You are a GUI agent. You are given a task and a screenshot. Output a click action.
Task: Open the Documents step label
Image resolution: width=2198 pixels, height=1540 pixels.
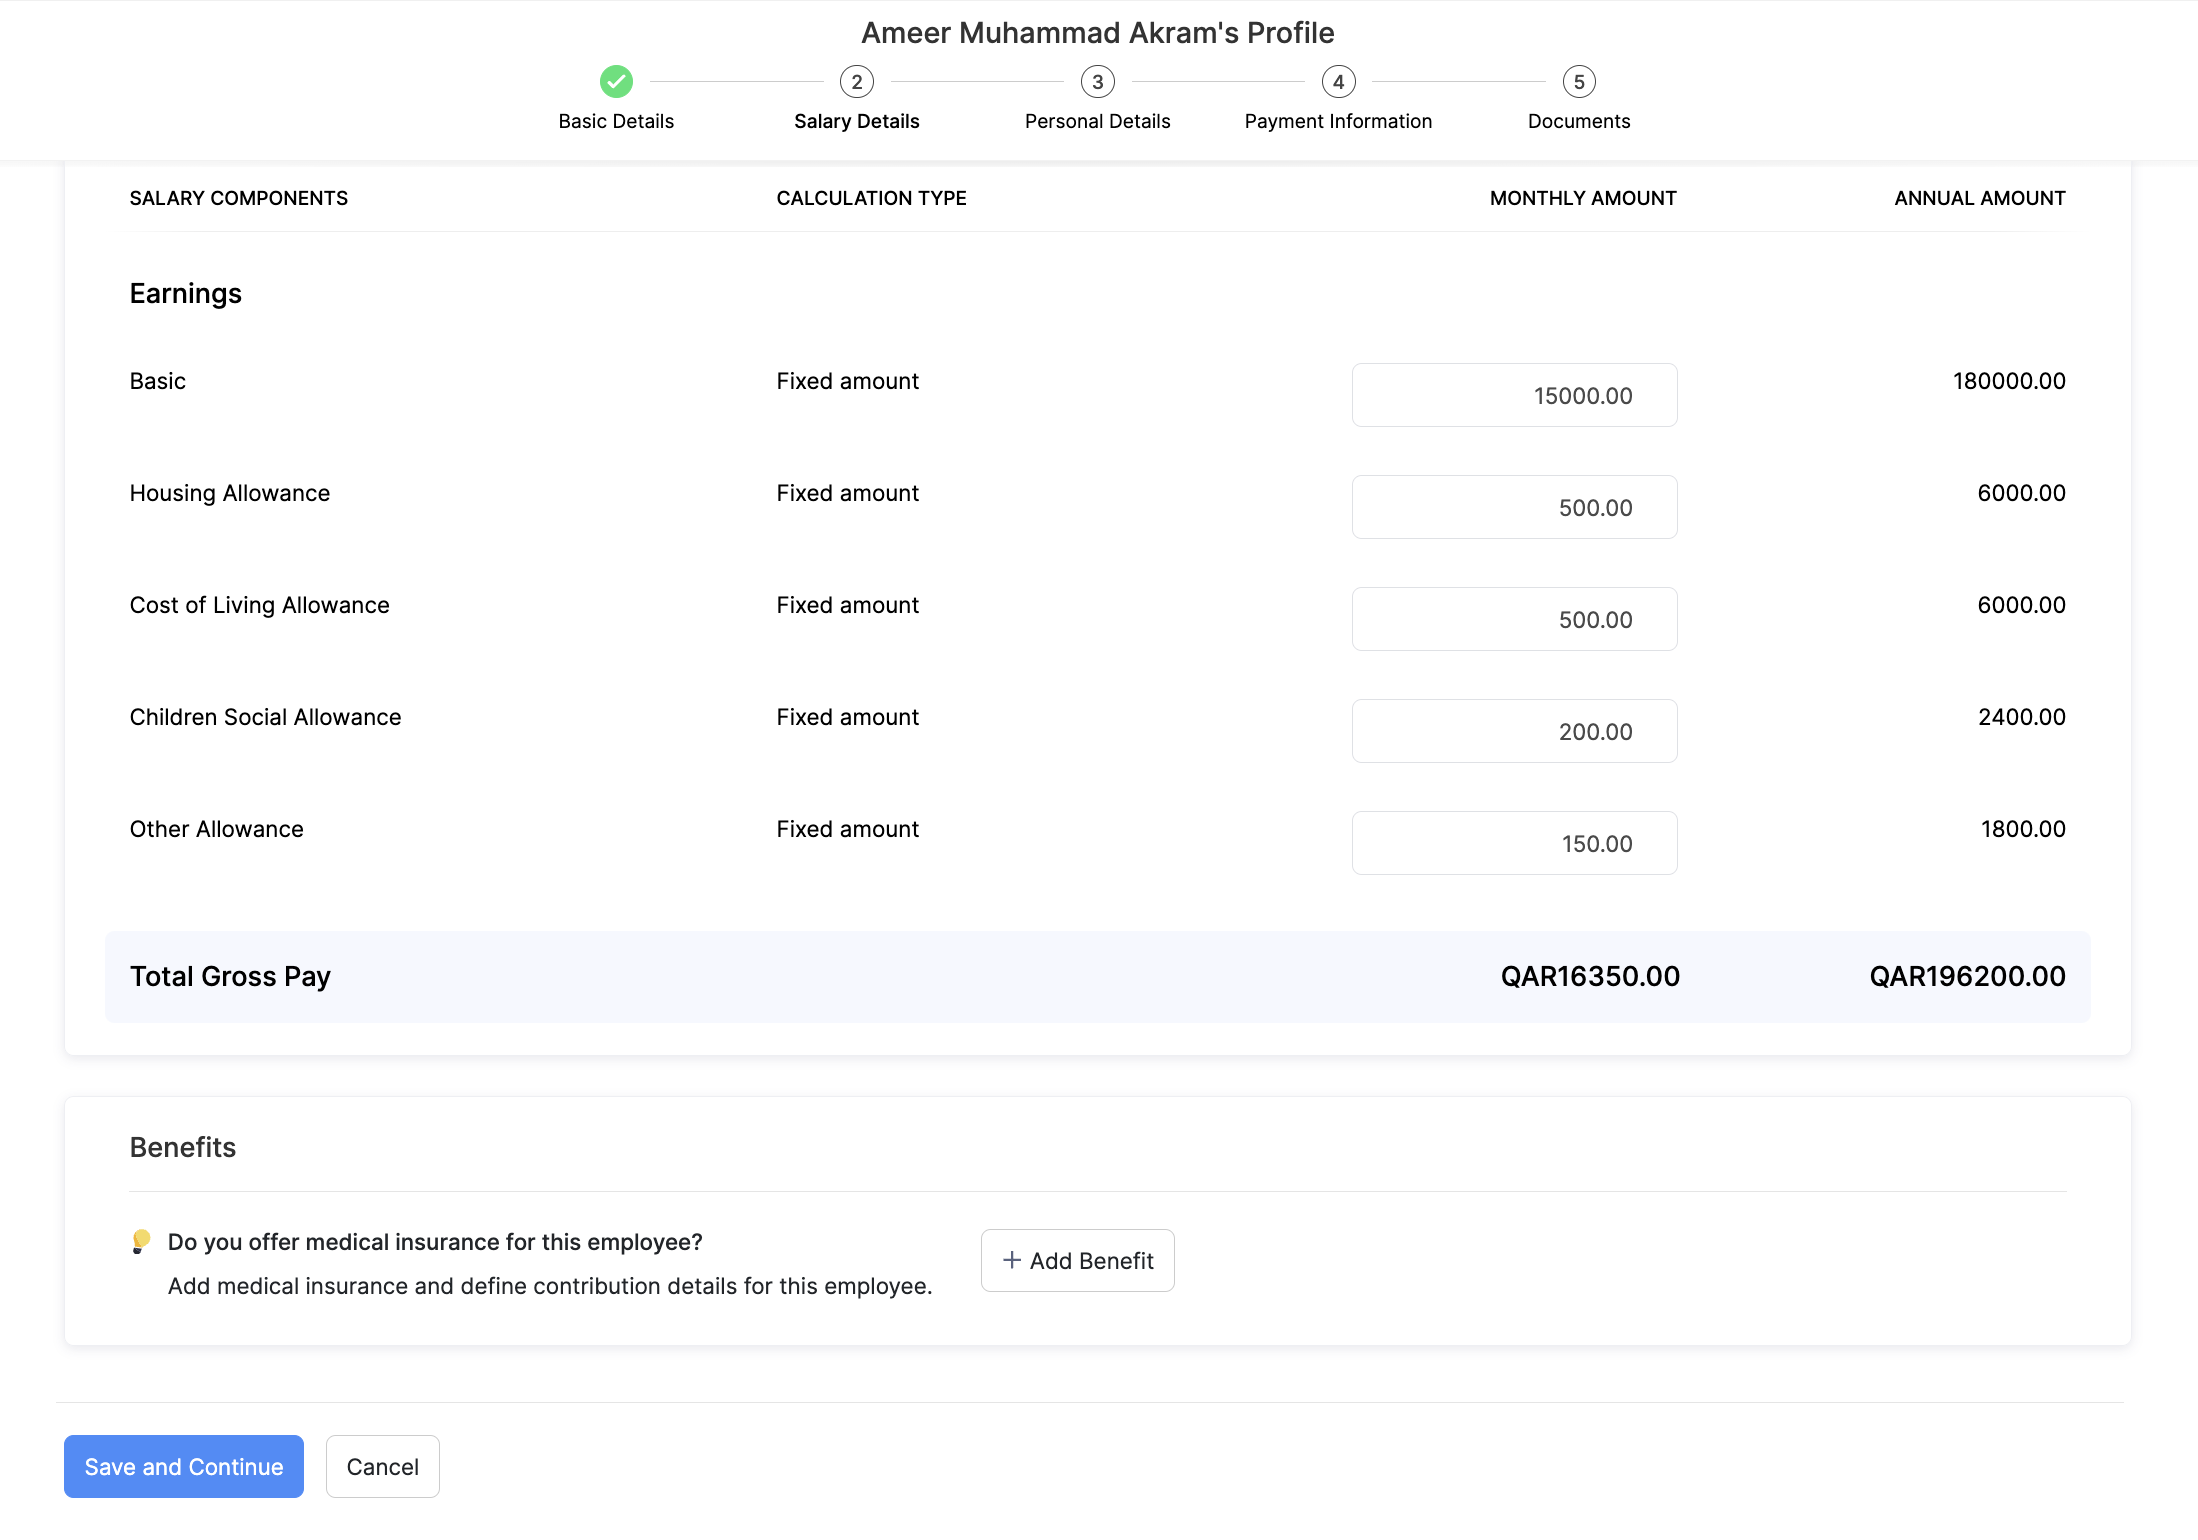point(1578,121)
